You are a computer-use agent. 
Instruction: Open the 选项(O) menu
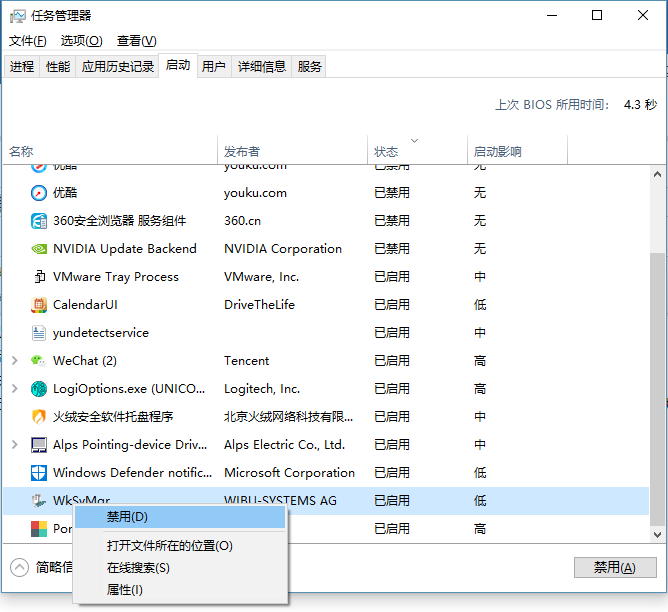(81, 41)
